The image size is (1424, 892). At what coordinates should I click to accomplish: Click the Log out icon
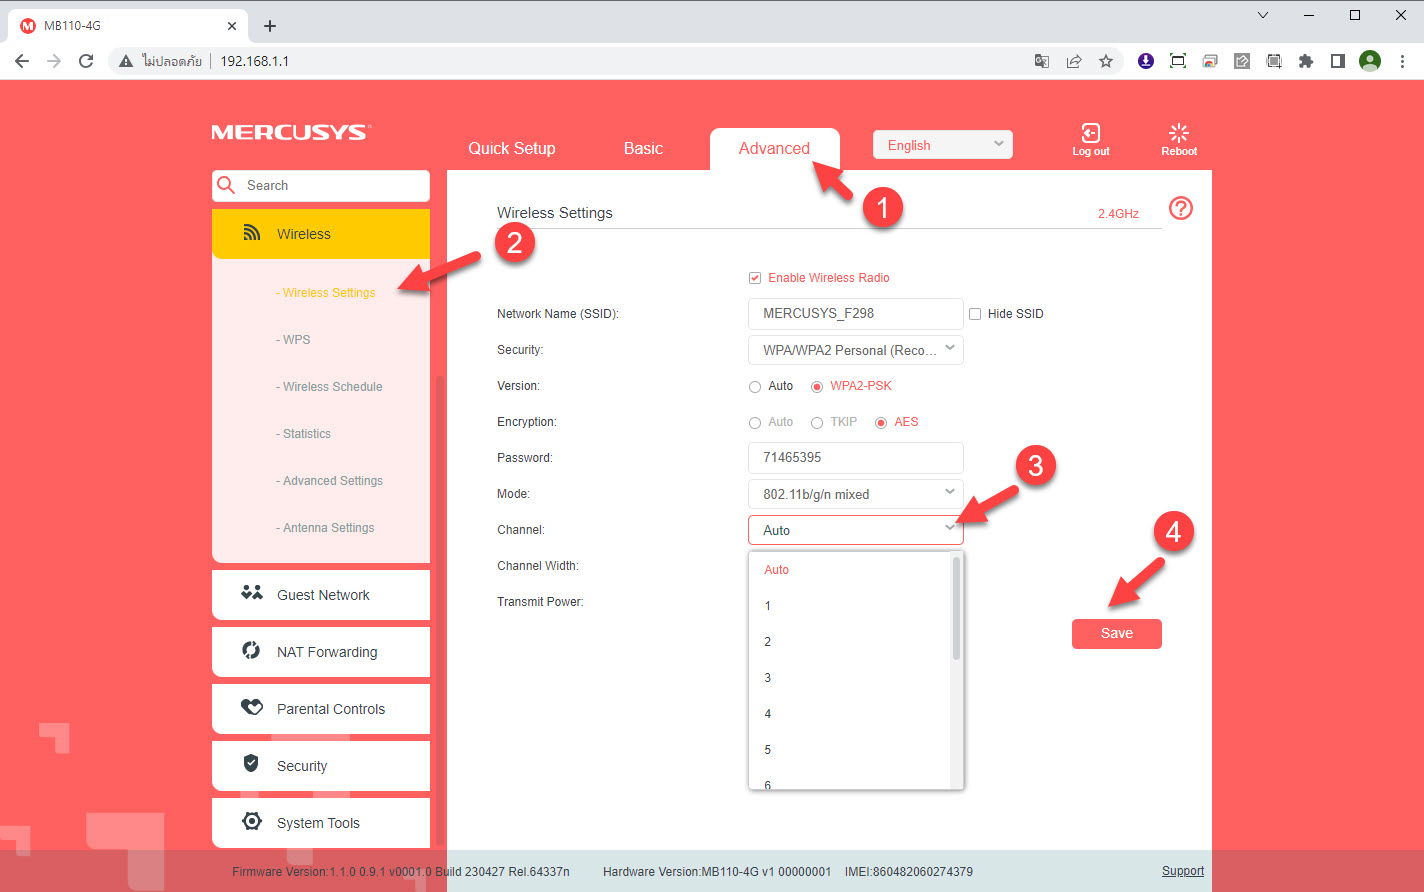coord(1090,133)
